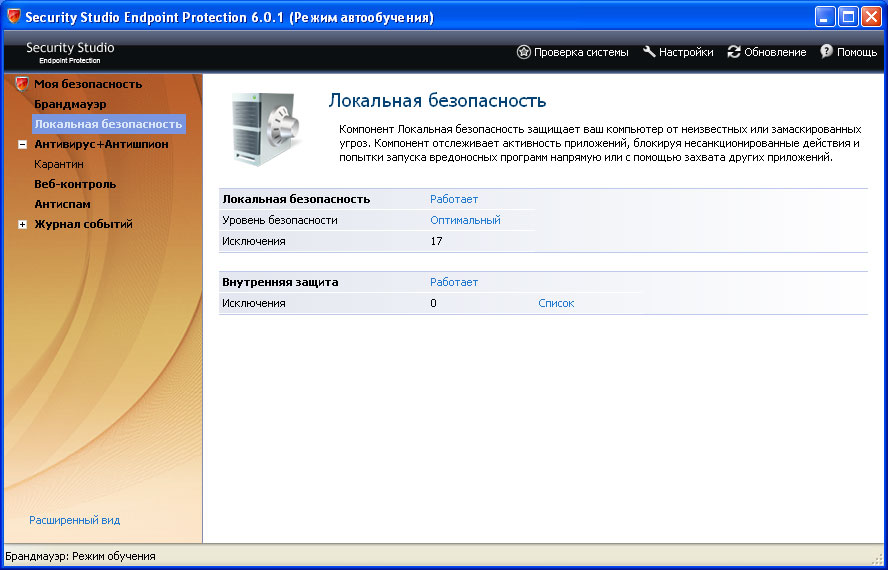Minimize the Security Studio window
This screenshot has width=888, height=570.
coord(825,17)
